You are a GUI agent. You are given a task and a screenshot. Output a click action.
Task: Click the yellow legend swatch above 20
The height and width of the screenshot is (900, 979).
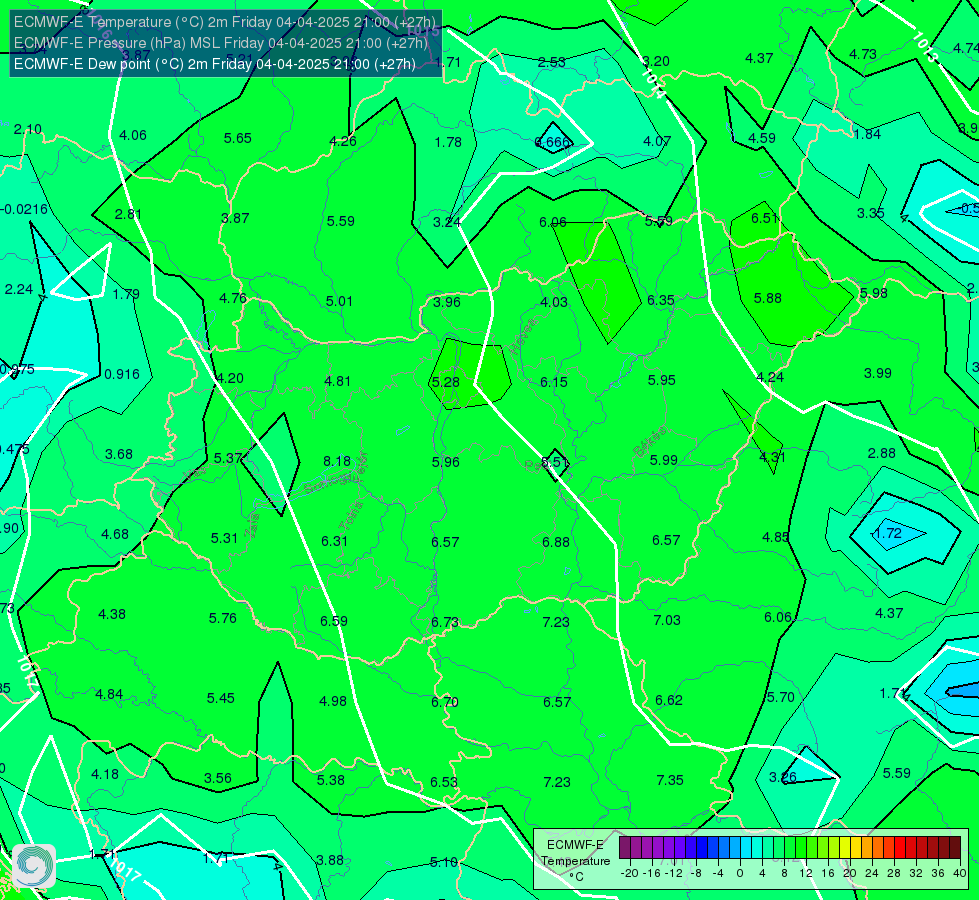845,848
